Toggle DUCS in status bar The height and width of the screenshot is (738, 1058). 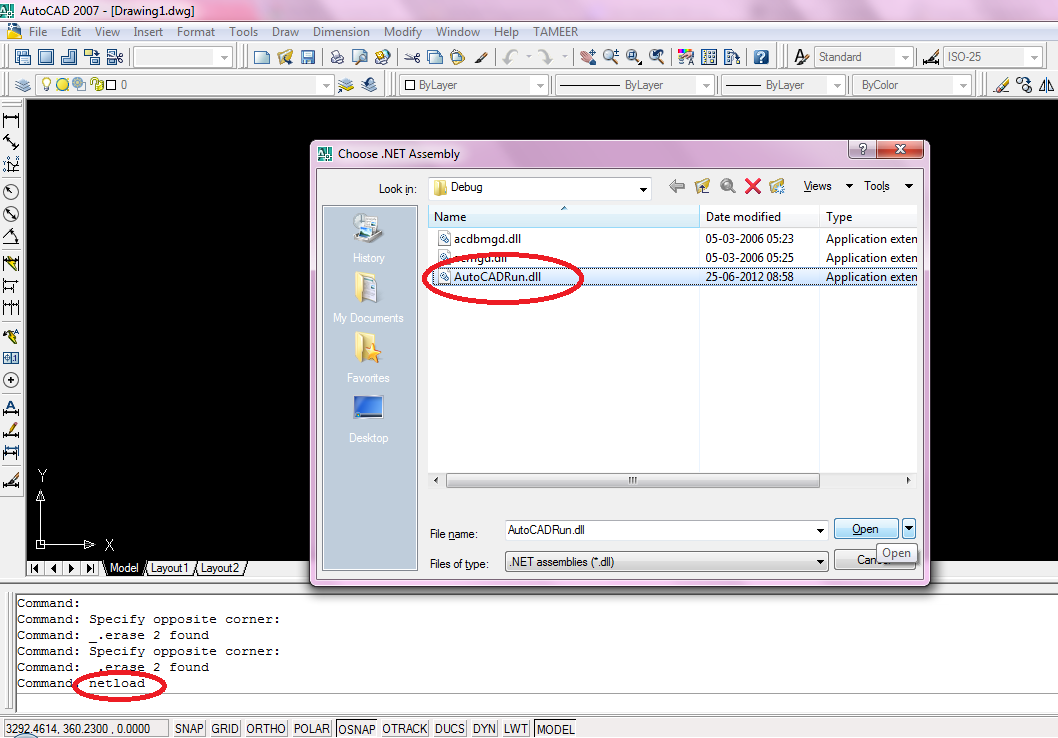click(x=449, y=729)
